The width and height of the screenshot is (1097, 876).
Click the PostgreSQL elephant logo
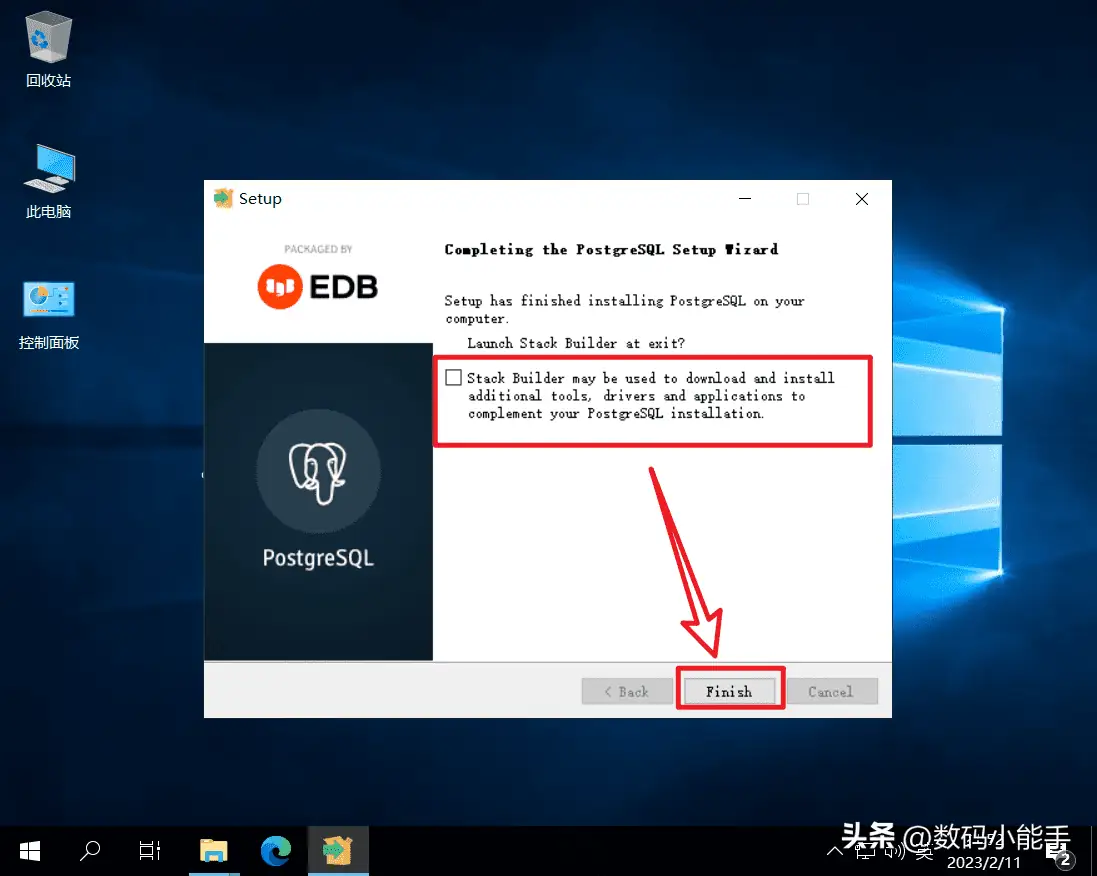[318, 472]
